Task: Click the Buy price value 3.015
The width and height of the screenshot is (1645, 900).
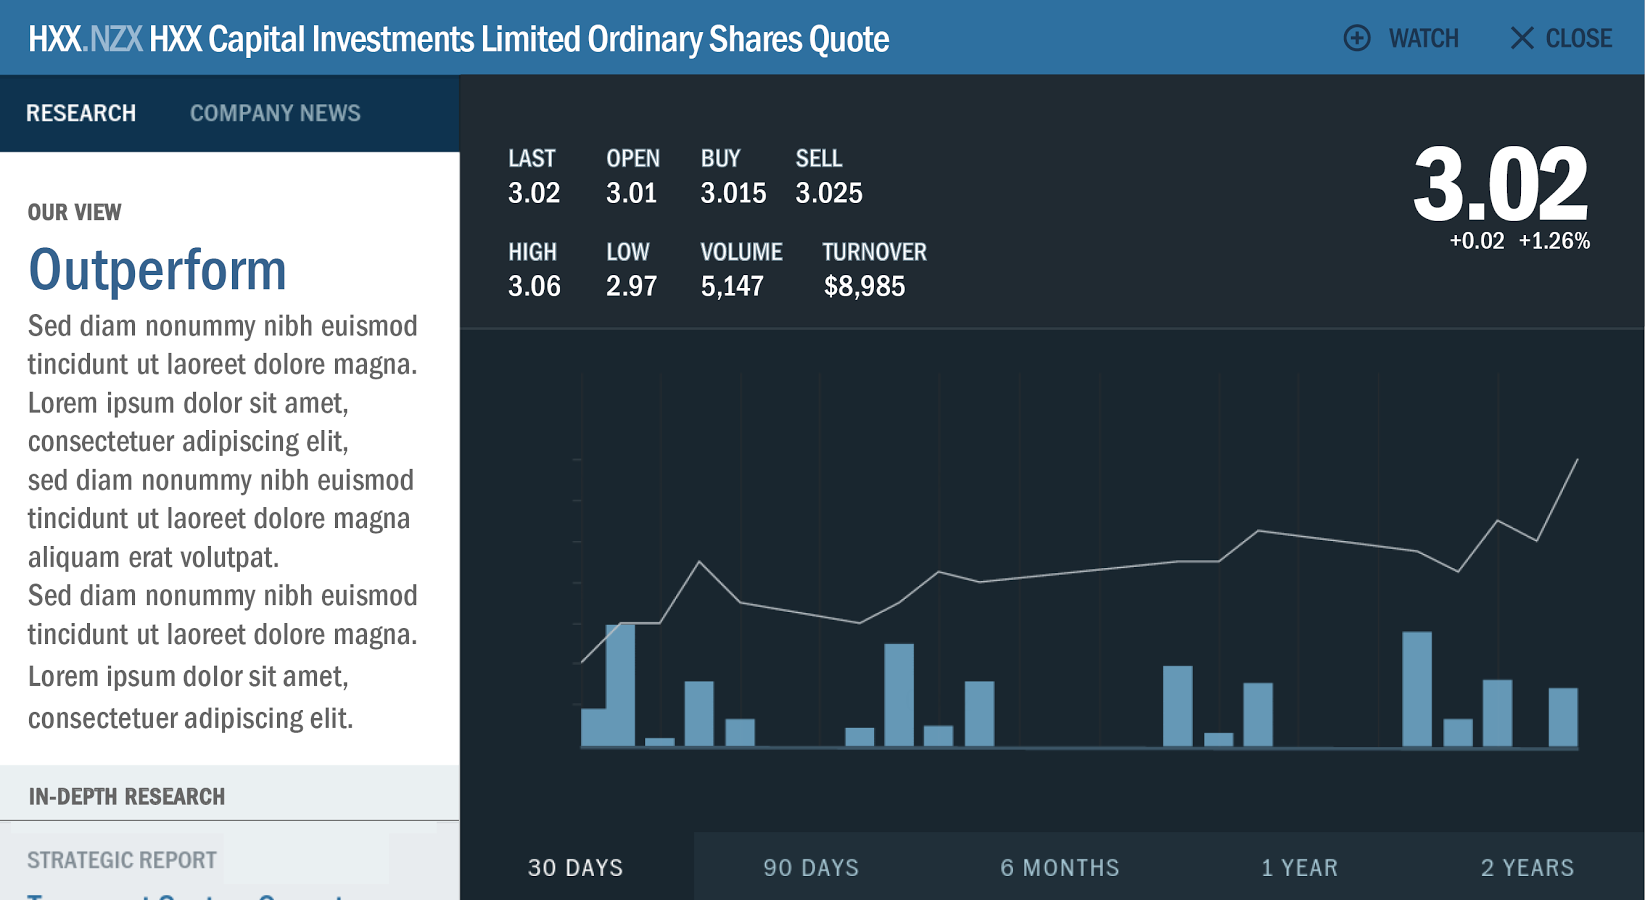Action: pyautogui.click(x=733, y=193)
